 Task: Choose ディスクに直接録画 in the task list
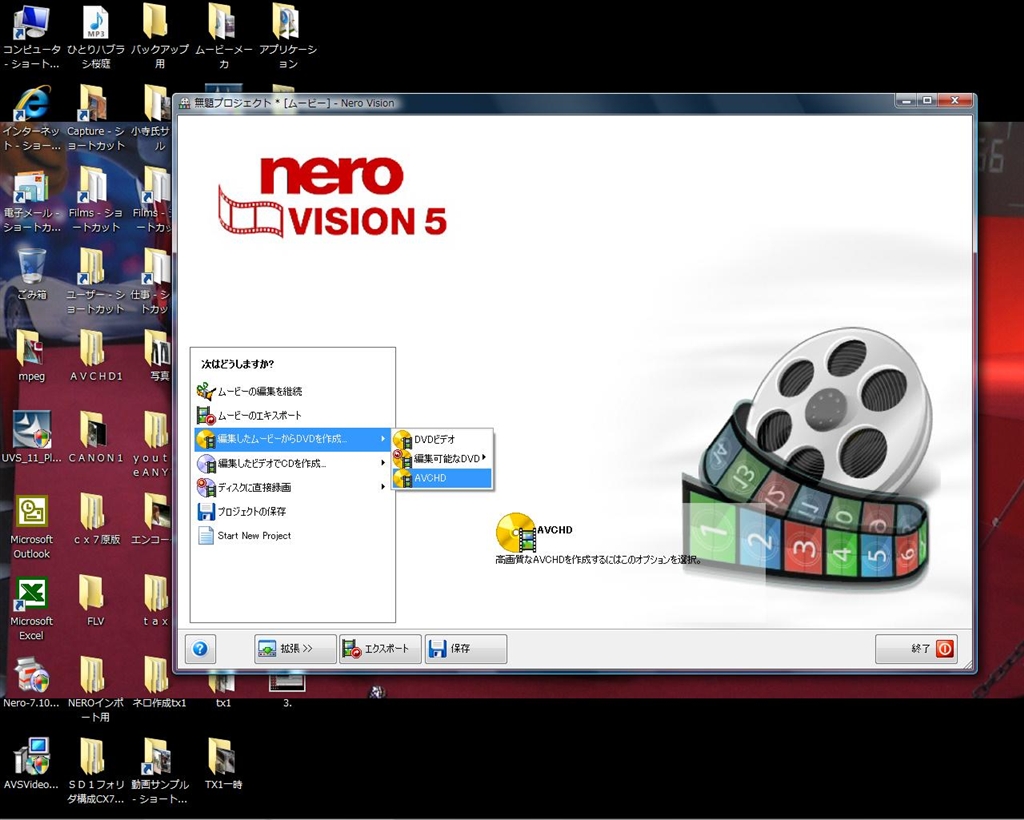[x=293, y=487]
